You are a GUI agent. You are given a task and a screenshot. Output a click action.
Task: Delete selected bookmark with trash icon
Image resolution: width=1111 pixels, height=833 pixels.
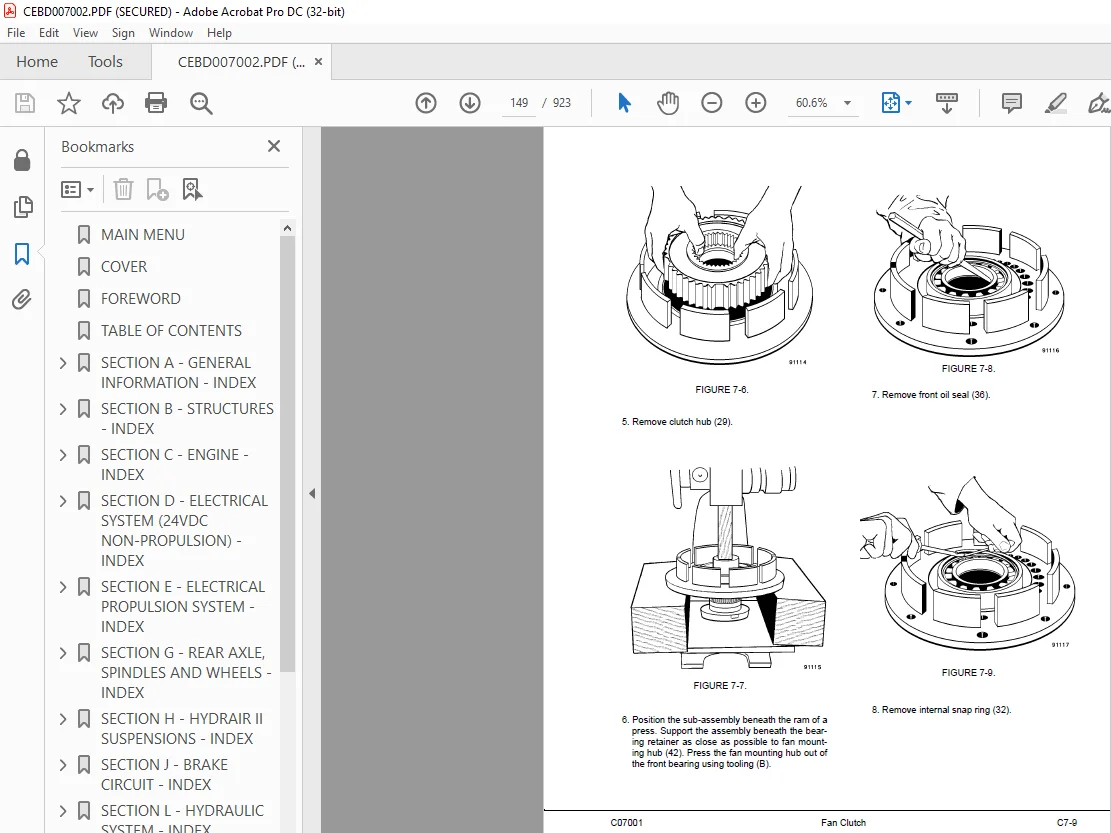tap(123, 189)
